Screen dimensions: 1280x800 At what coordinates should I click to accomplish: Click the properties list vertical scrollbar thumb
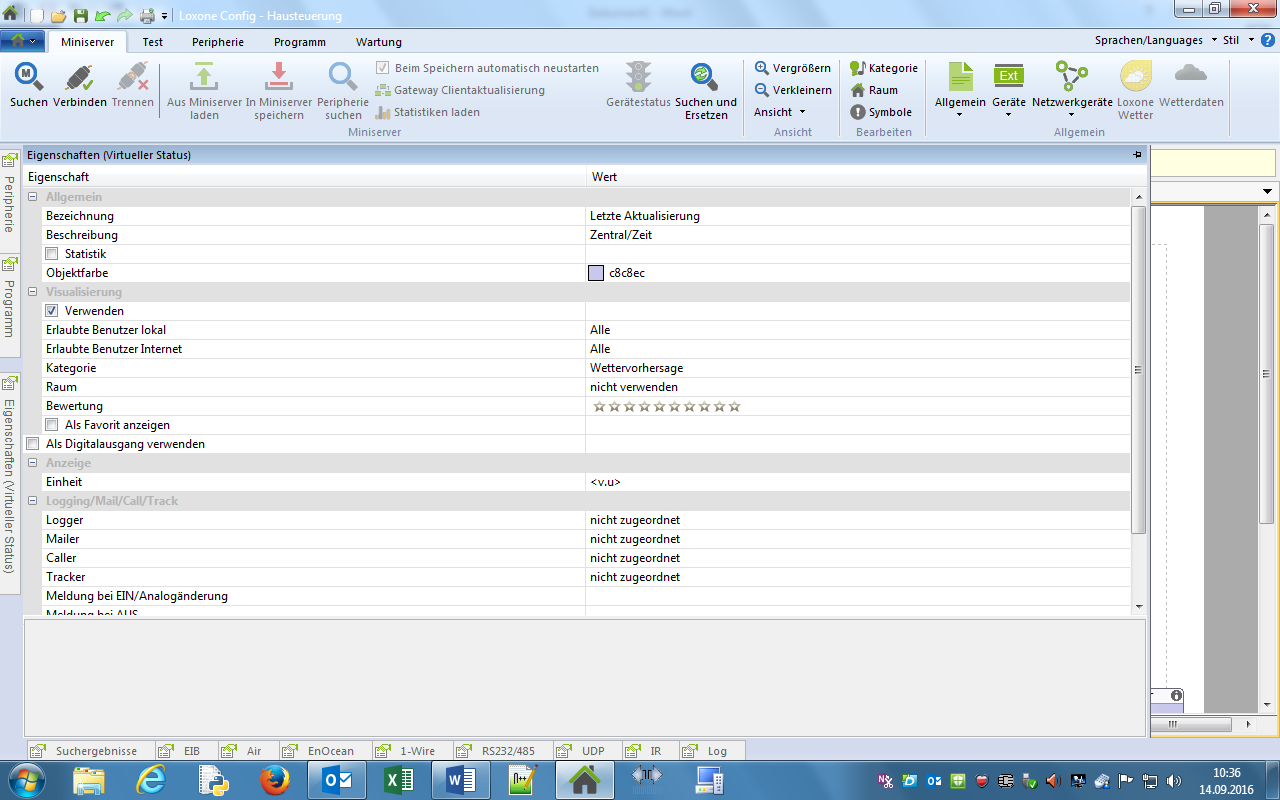1138,370
